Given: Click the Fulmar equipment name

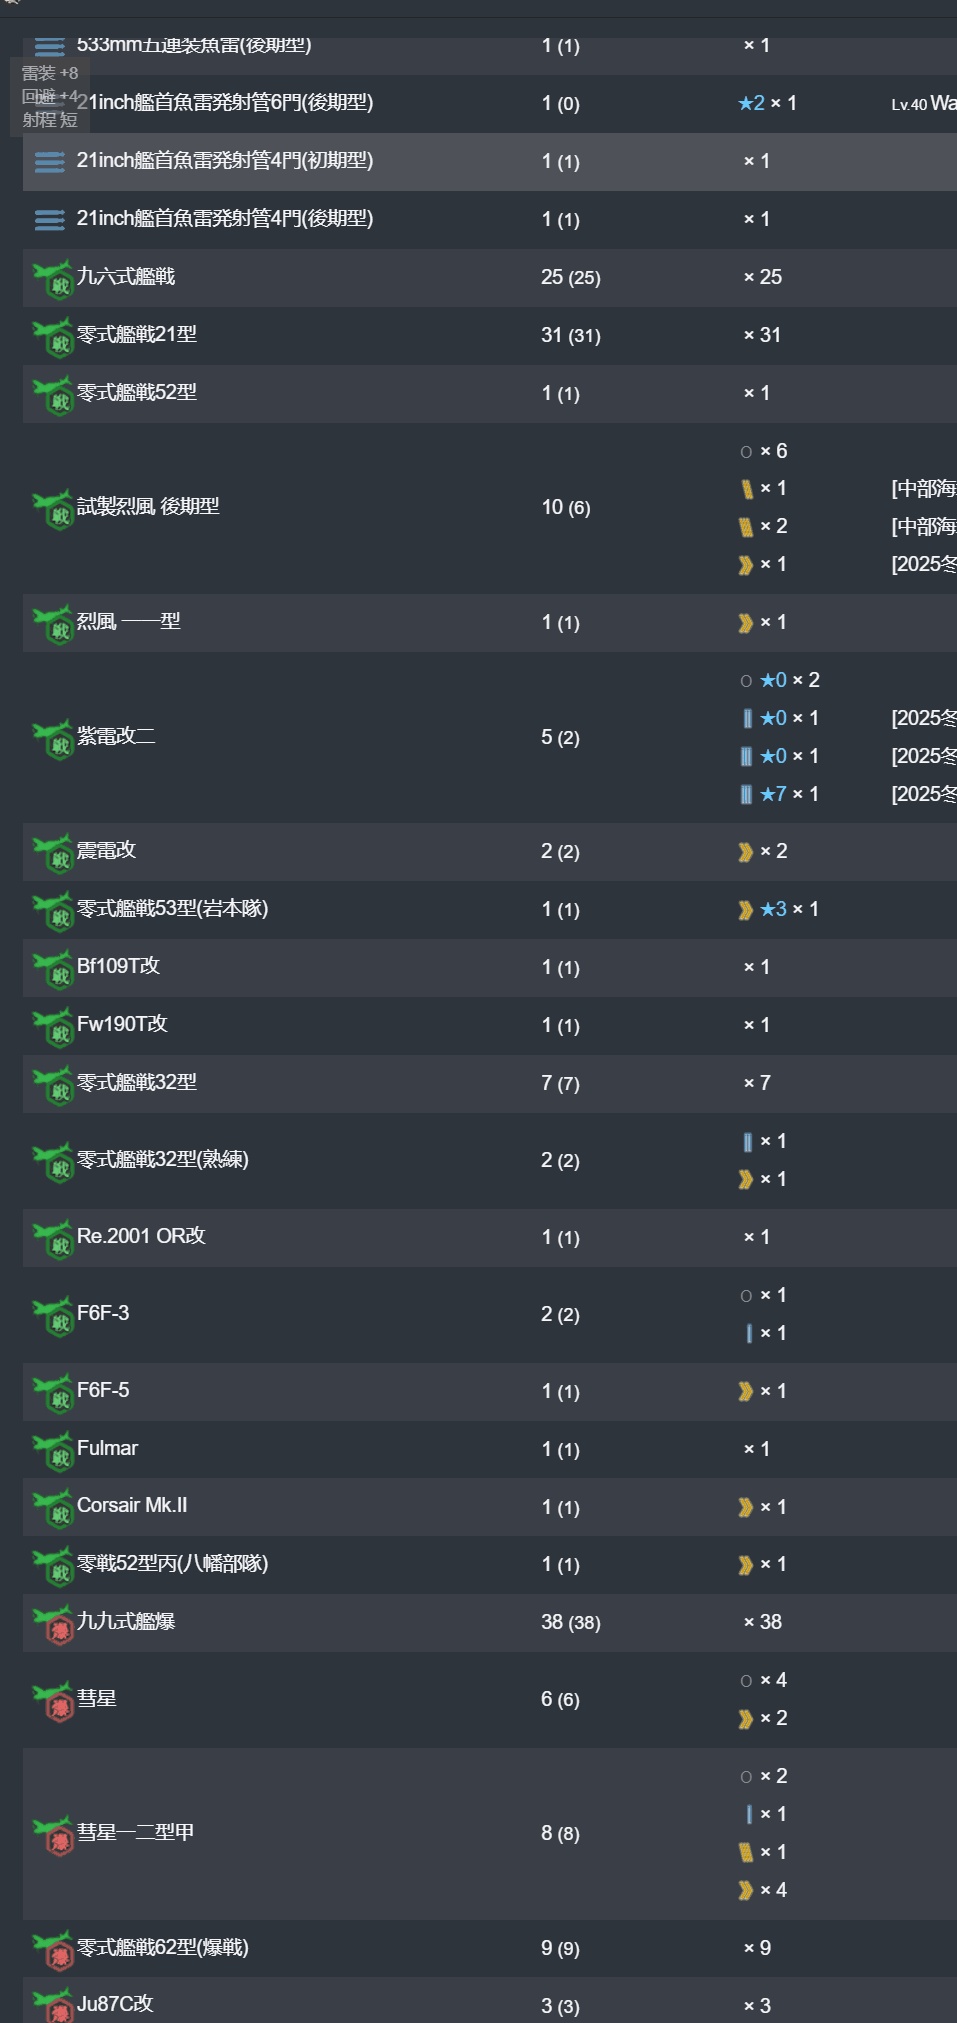Looking at the screenshot, I should click(x=107, y=1448).
